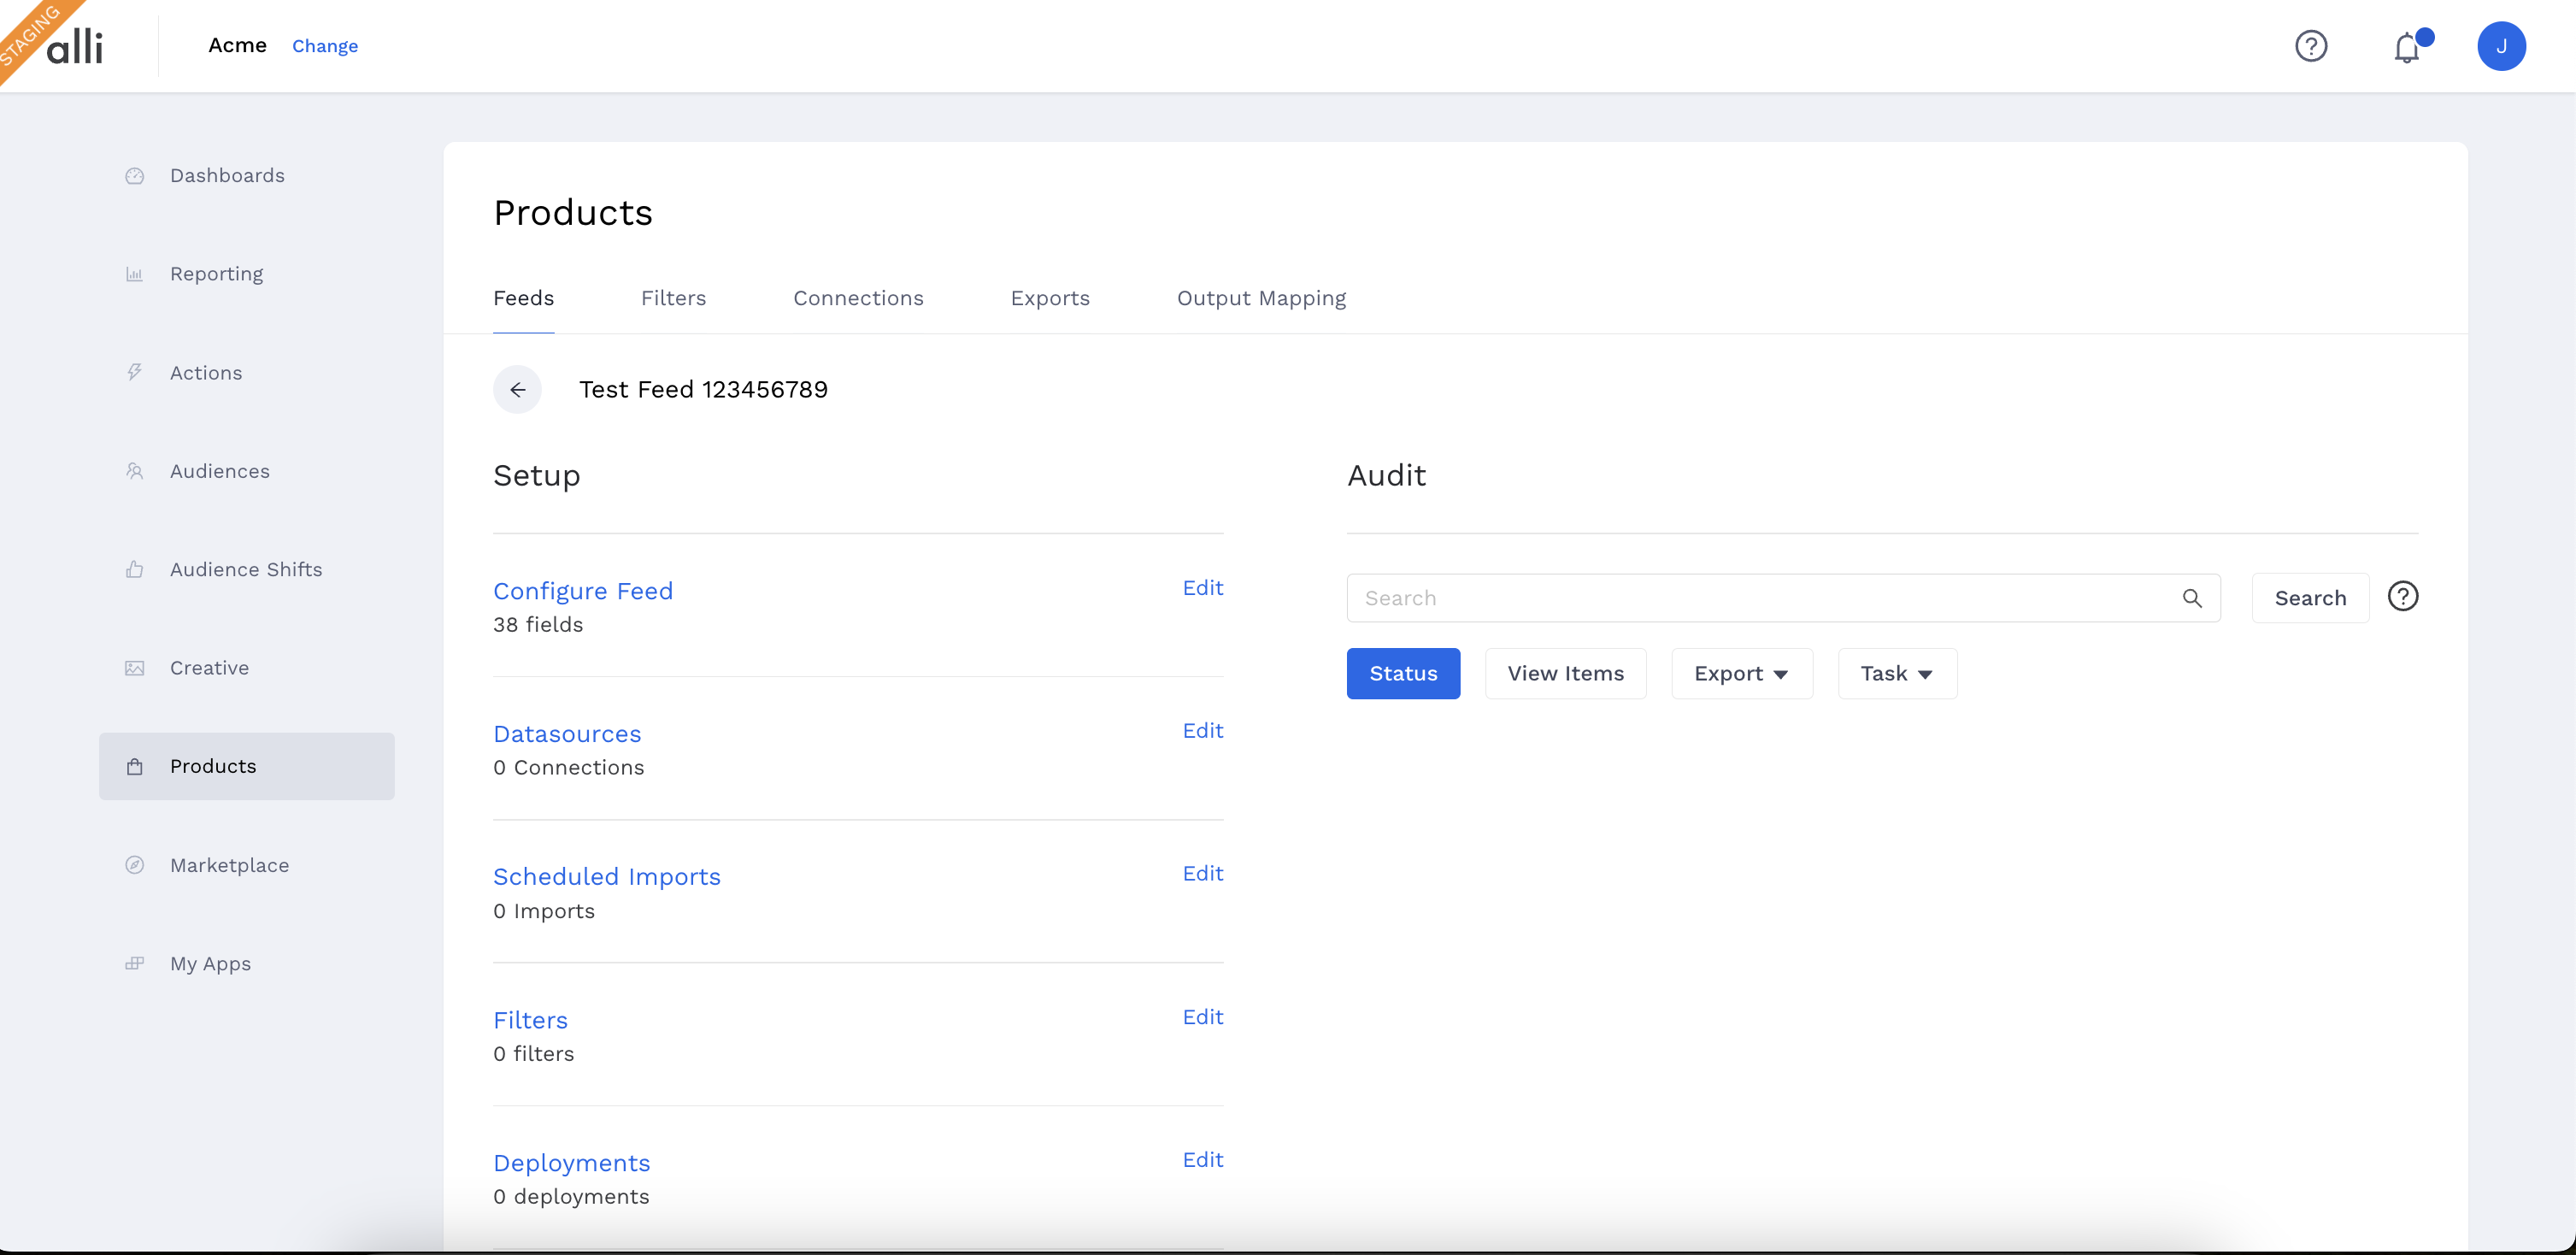Viewport: 2576px width, 1255px height.
Task: Switch to the Exports tab
Action: click(x=1050, y=298)
